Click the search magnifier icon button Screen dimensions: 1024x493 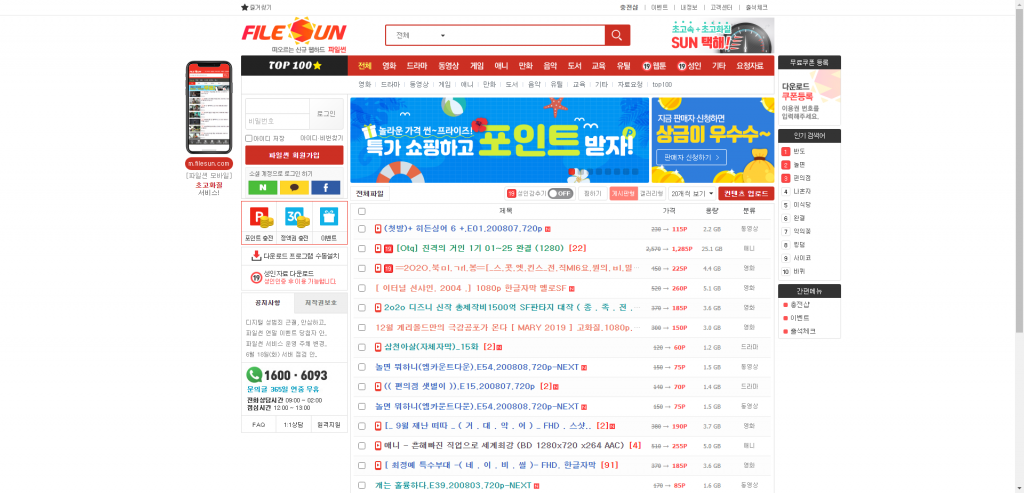pos(617,35)
